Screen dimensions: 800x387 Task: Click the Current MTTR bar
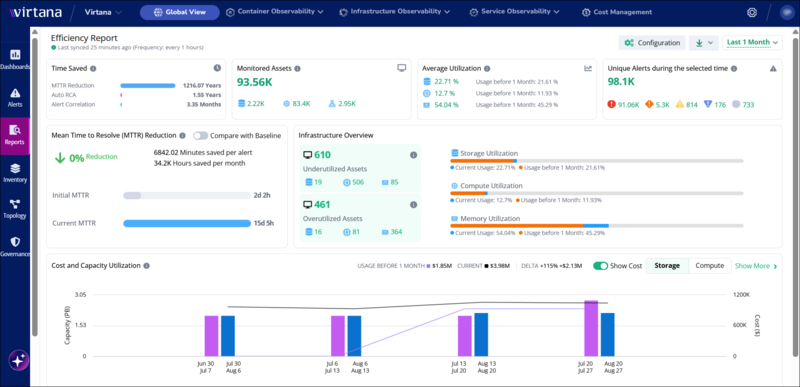[x=187, y=223]
